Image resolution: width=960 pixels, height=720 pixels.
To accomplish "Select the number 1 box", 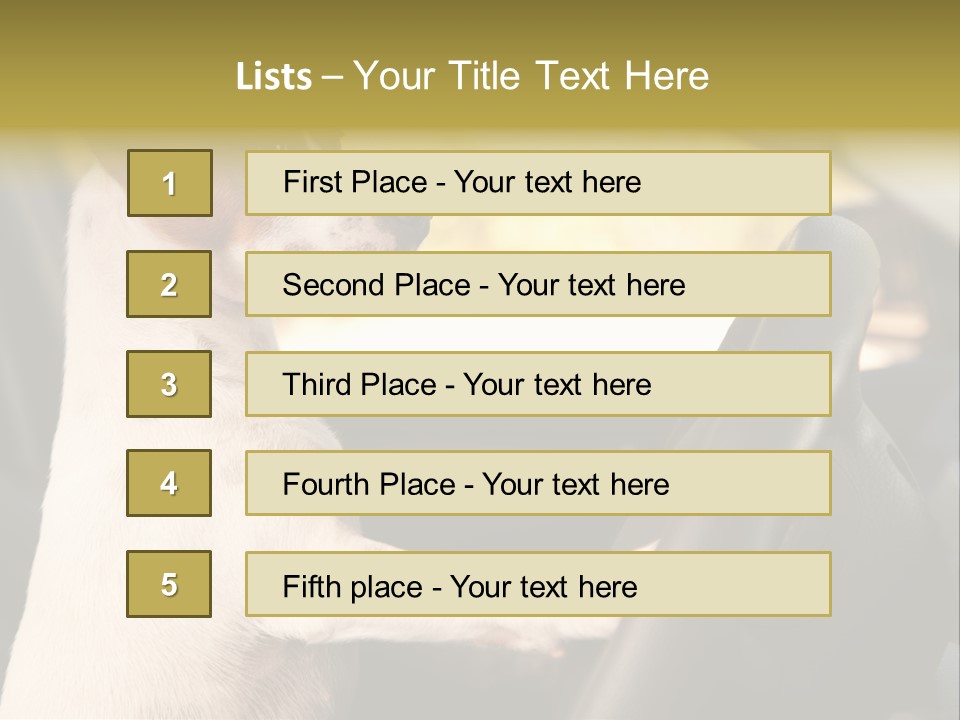I will coord(170,183).
